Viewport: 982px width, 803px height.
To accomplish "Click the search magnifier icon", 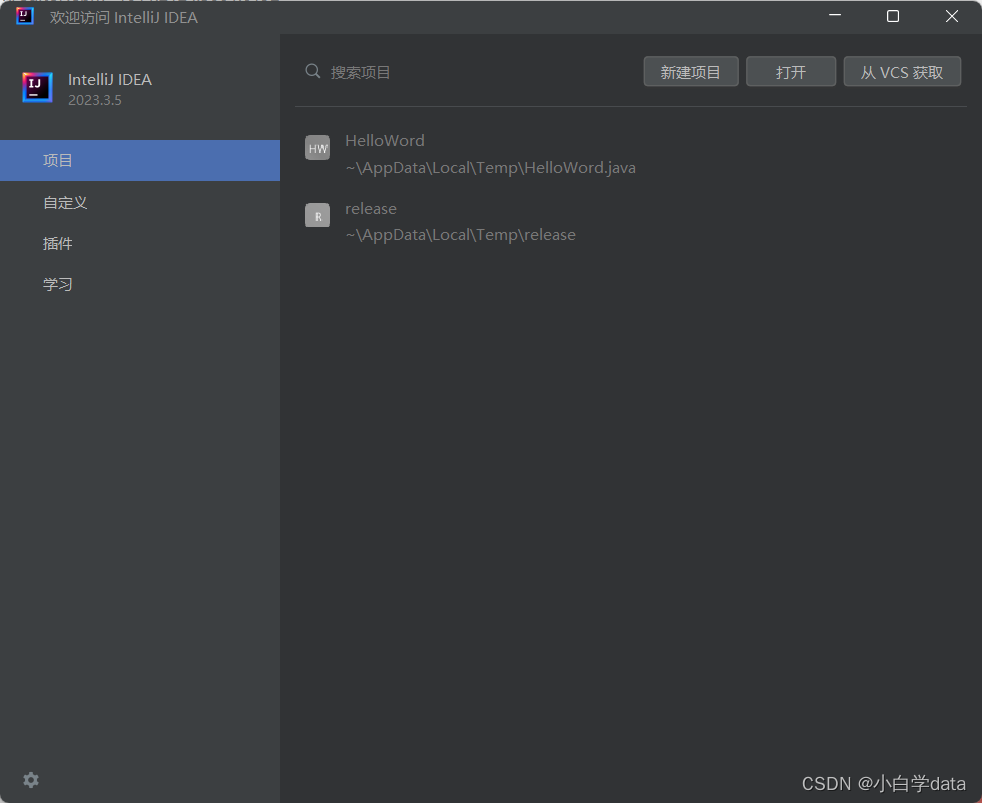I will tap(313, 71).
